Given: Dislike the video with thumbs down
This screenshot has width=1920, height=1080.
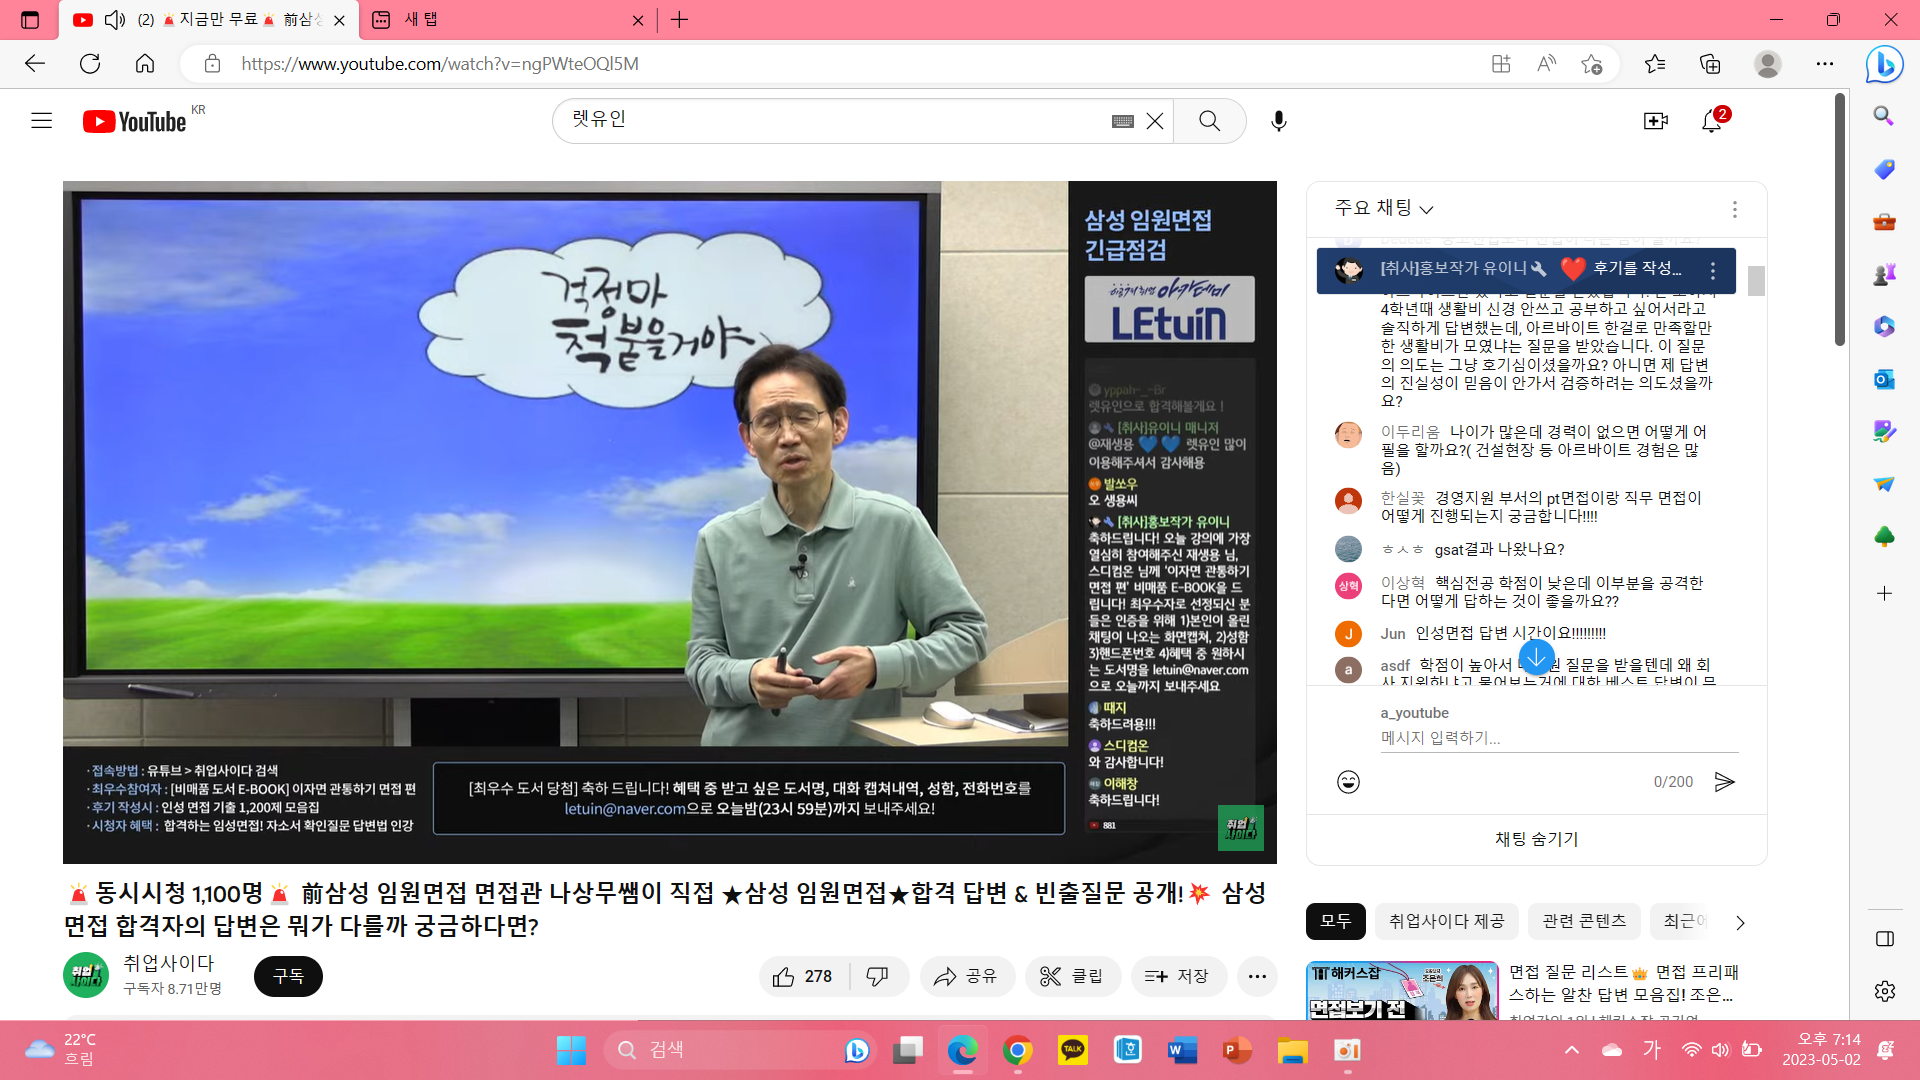Looking at the screenshot, I should [x=878, y=976].
